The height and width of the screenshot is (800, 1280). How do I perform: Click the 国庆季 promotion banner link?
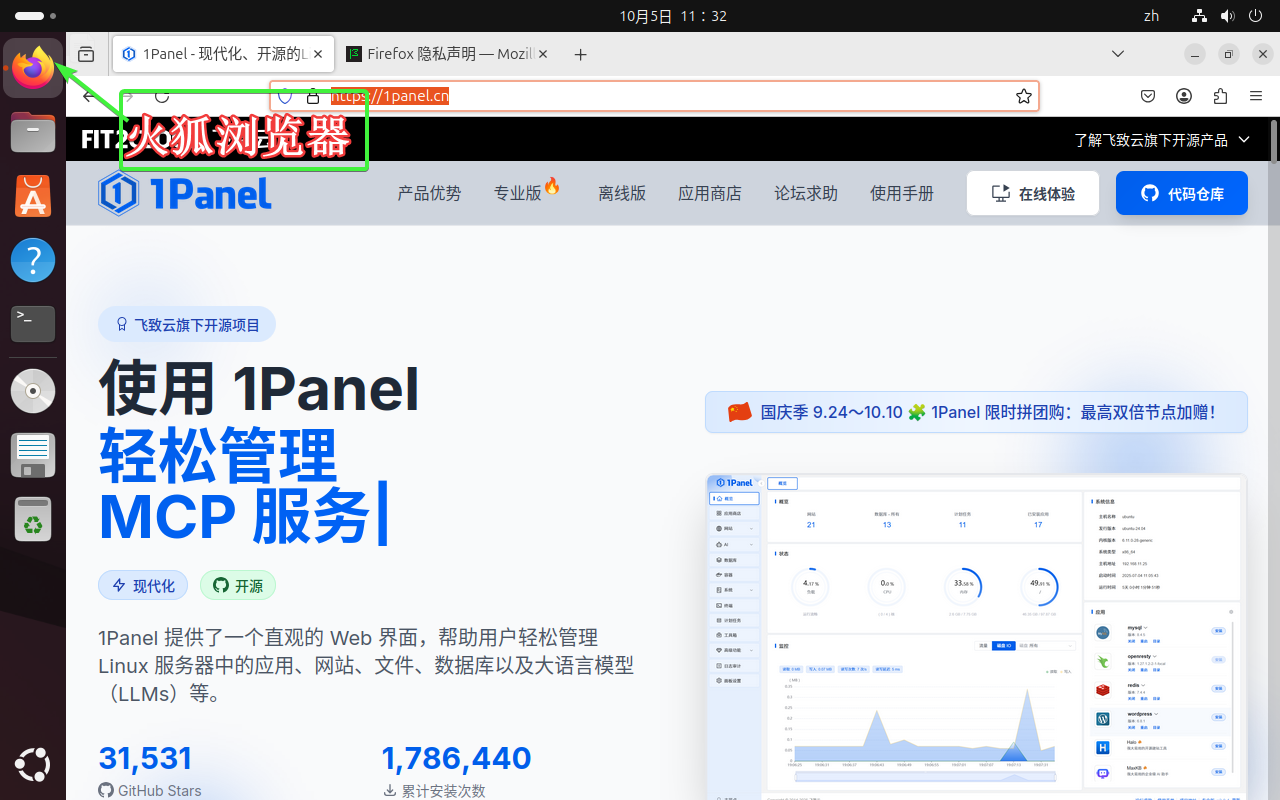(x=975, y=412)
